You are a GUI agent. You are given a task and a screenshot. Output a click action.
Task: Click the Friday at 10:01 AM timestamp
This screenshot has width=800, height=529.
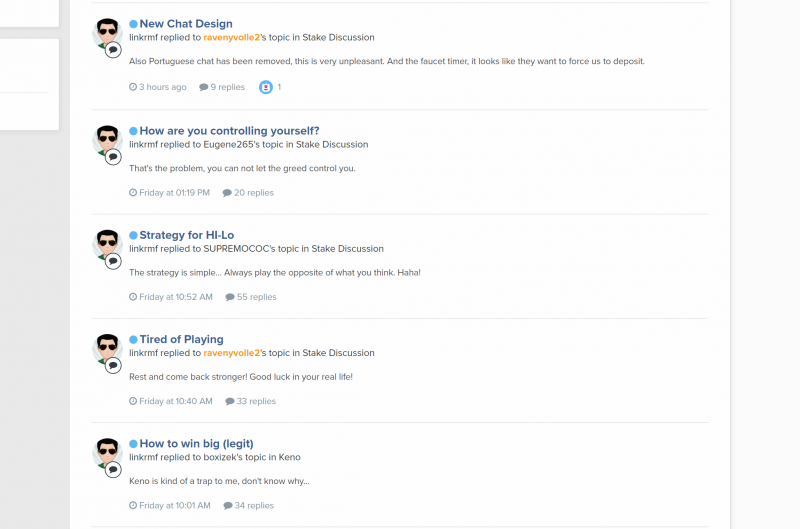click(175, 506)
